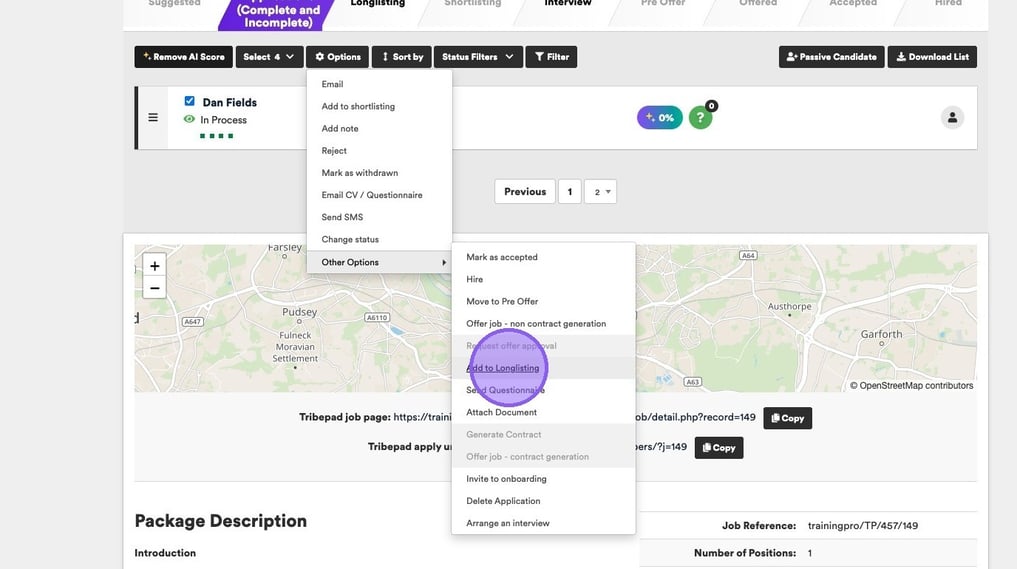This screenshot has width=1017, height=569.
Task: Click the Download List button
Action: (931, 57)
